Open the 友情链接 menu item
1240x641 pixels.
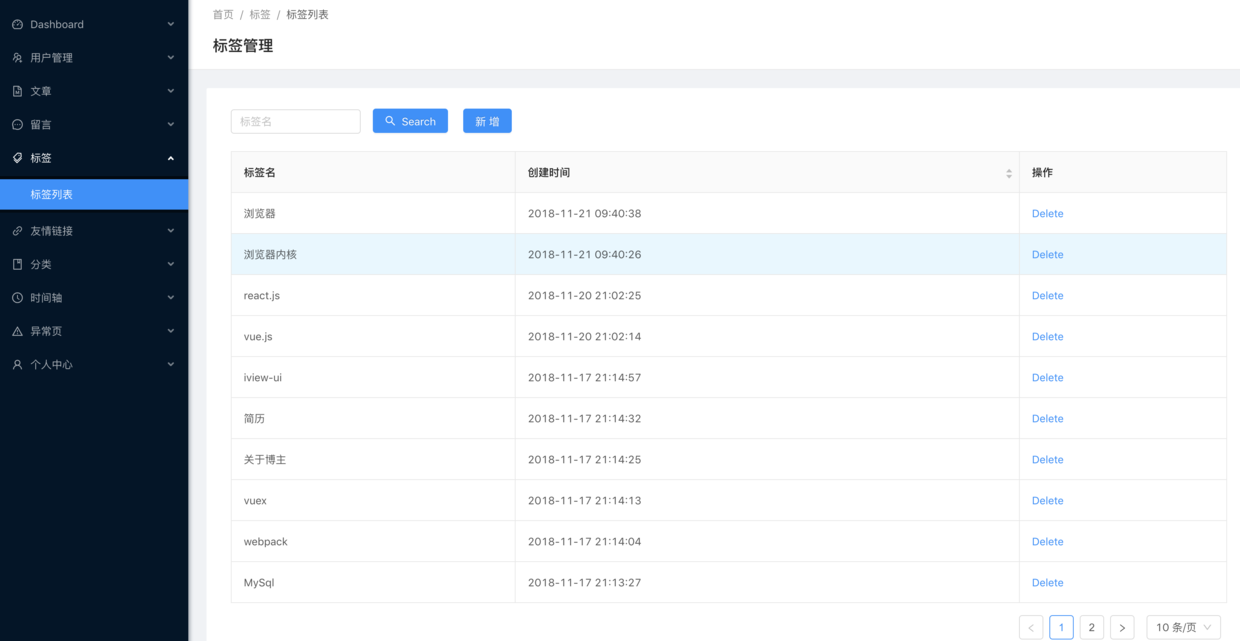click(94, 231)
